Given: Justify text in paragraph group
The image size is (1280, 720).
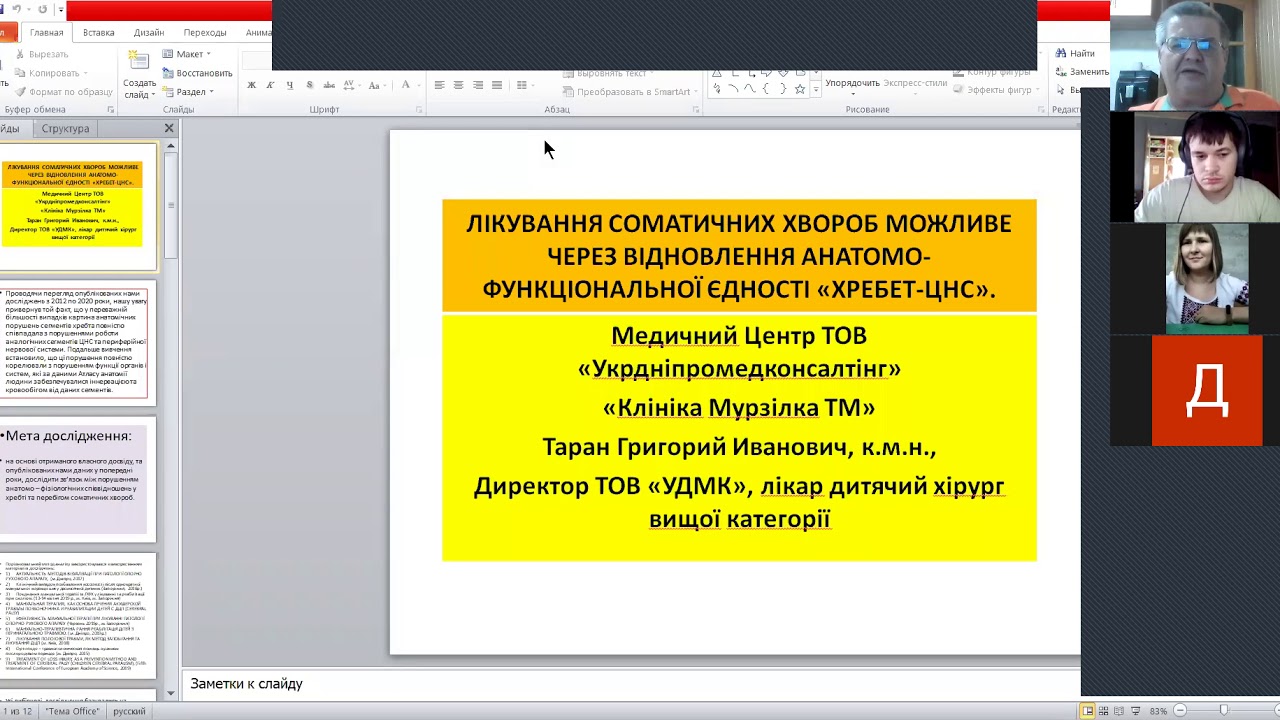Looking at the screenshot, I should coord(497,85).
